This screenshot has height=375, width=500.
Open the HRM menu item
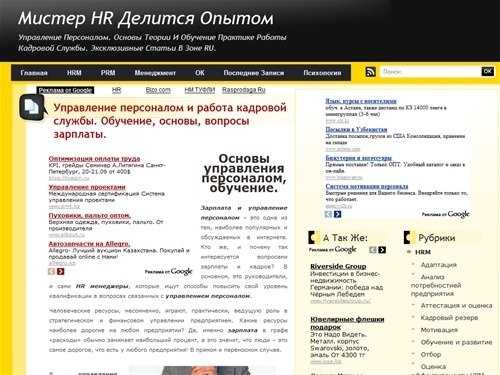click(74, 73)
